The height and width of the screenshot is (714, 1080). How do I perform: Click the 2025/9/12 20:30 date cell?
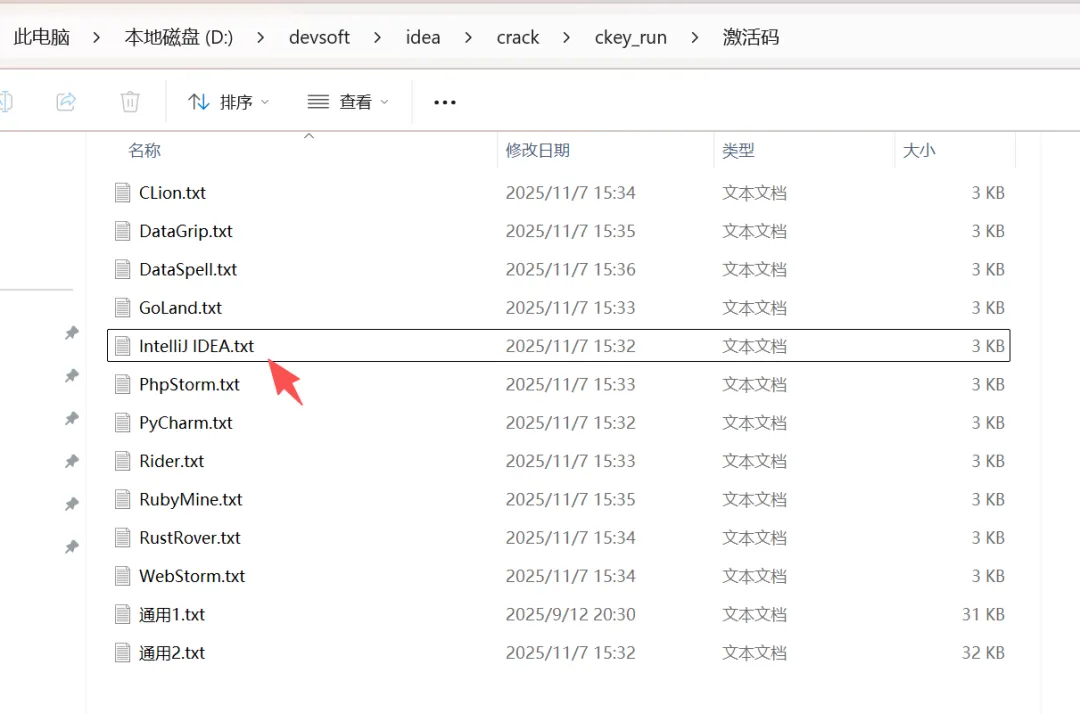570,614
